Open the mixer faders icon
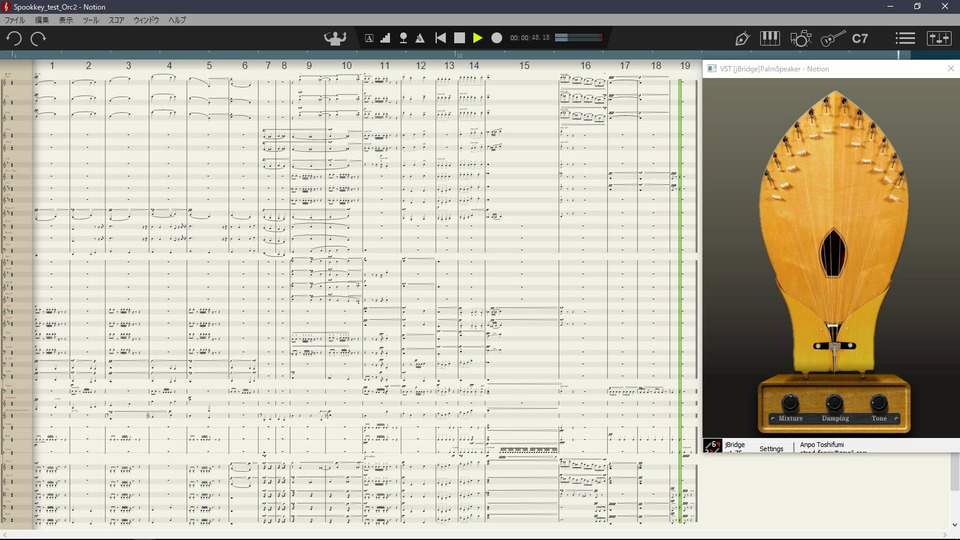960x540 pixels. pyautogui.click(x=939, y=38)
